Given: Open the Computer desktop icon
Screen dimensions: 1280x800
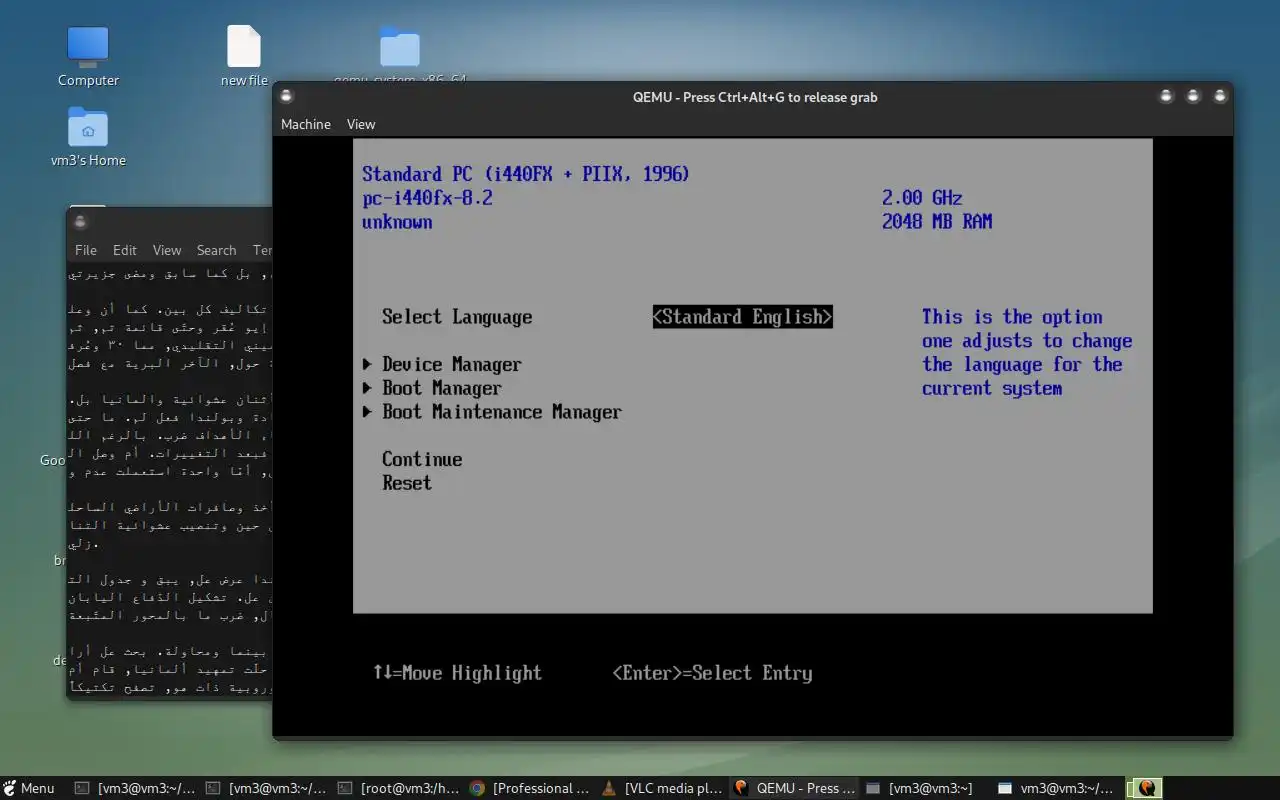Looking at the screenshot, I should tap(88, 57).
